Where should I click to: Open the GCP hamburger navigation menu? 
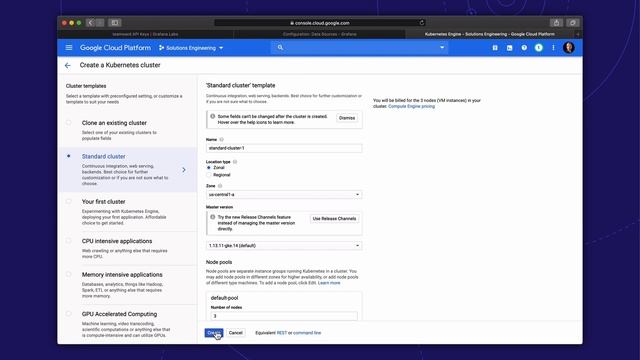coord(69,48)
